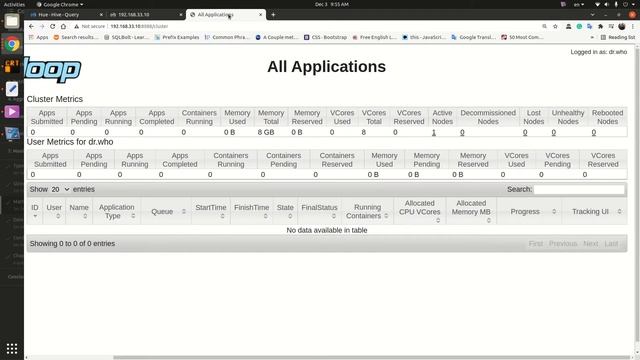Open the Chrome three-dot menu
Image resolution: width=640 pixels, height=360 pixels.
coord(633,26)
